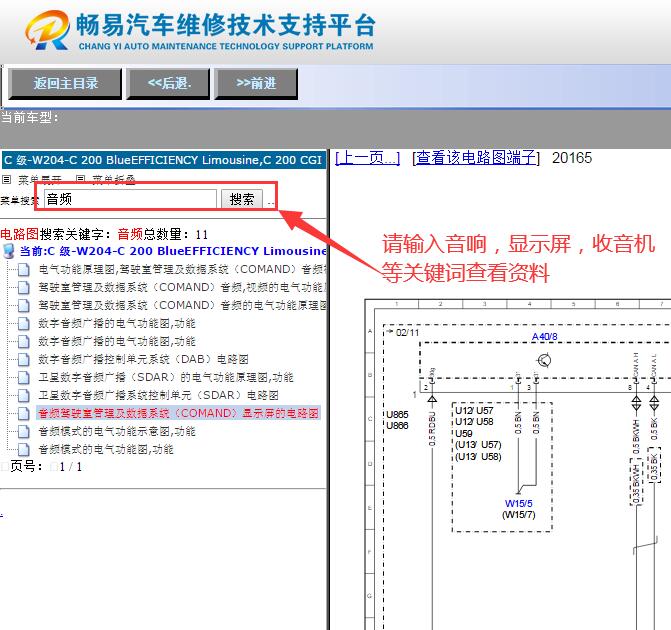Open 电气功能原理图,驾驶室管理及数据系统（COMAND）entry
Screen dimensions: 671x630
pyautogui.click(x=182, y=270)
